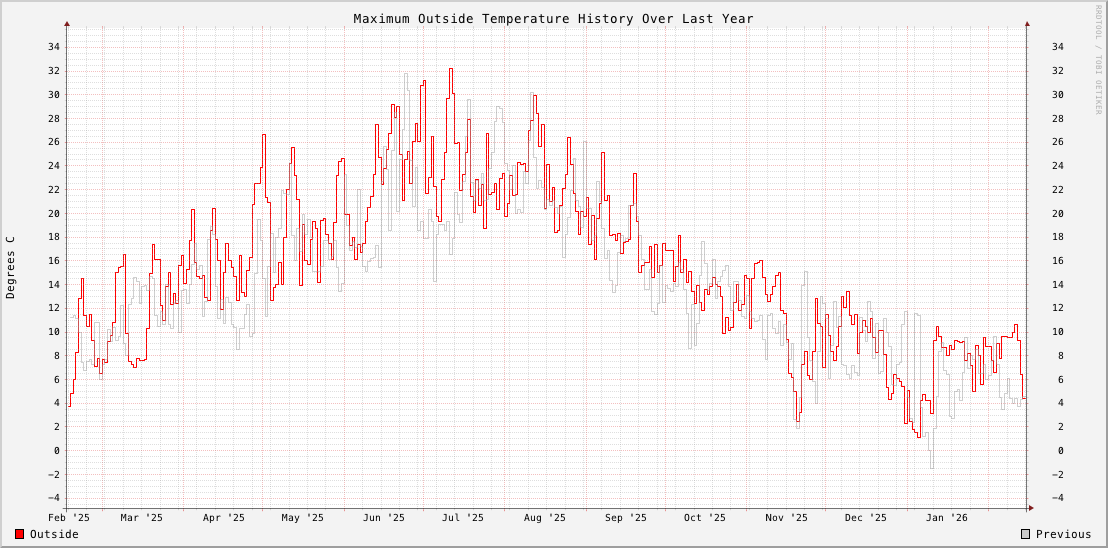This screenshot has height=548, width=1108.
Task: Pick the Jul '25 month label
Action: pyautogui.click(x=463, y=518)
